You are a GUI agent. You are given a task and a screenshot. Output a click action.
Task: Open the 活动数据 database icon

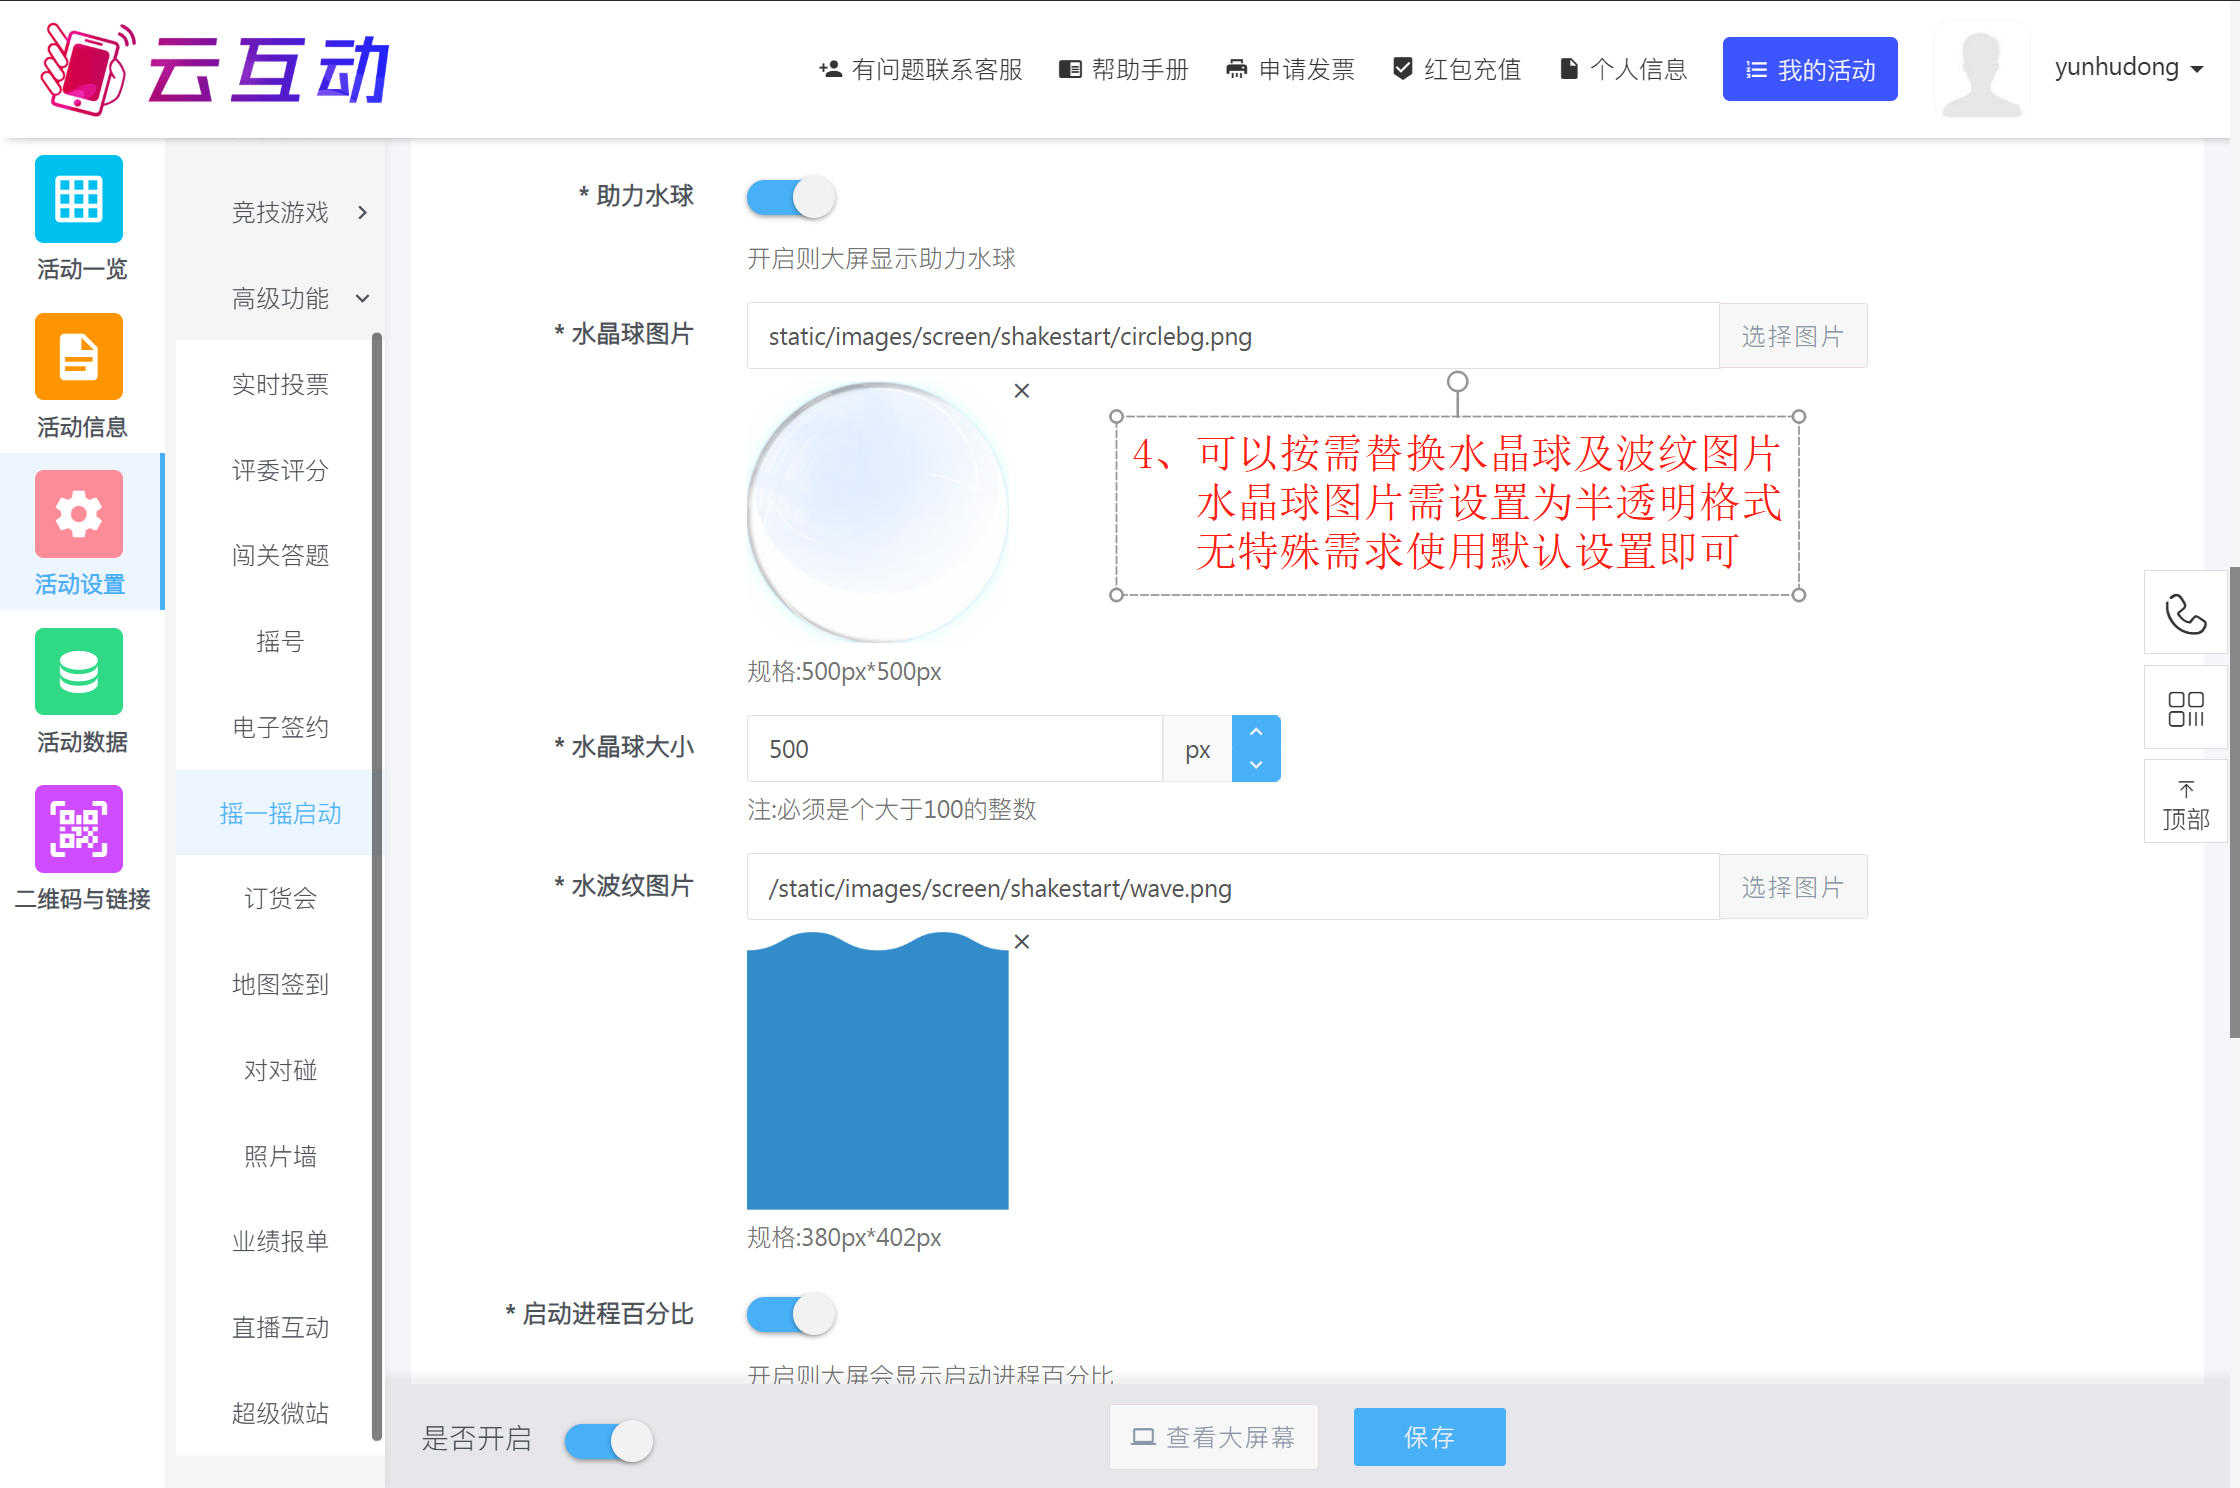click(79, 672)
